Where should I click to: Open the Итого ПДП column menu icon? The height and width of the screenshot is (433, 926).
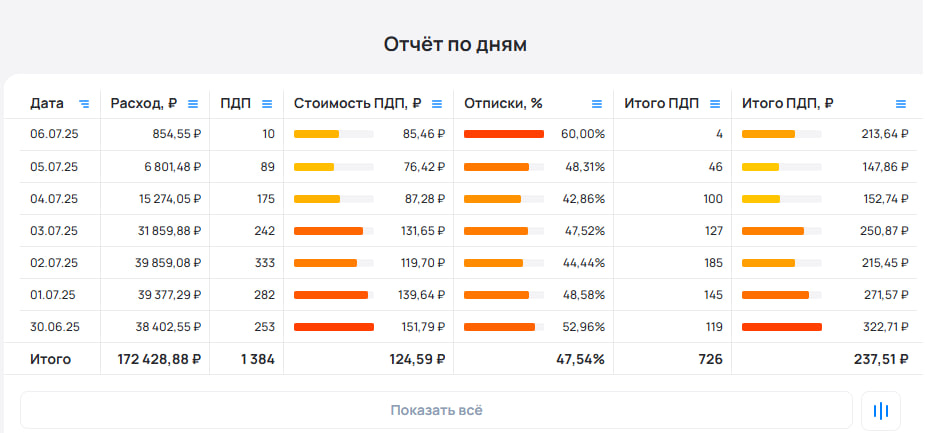click(715, 103)
